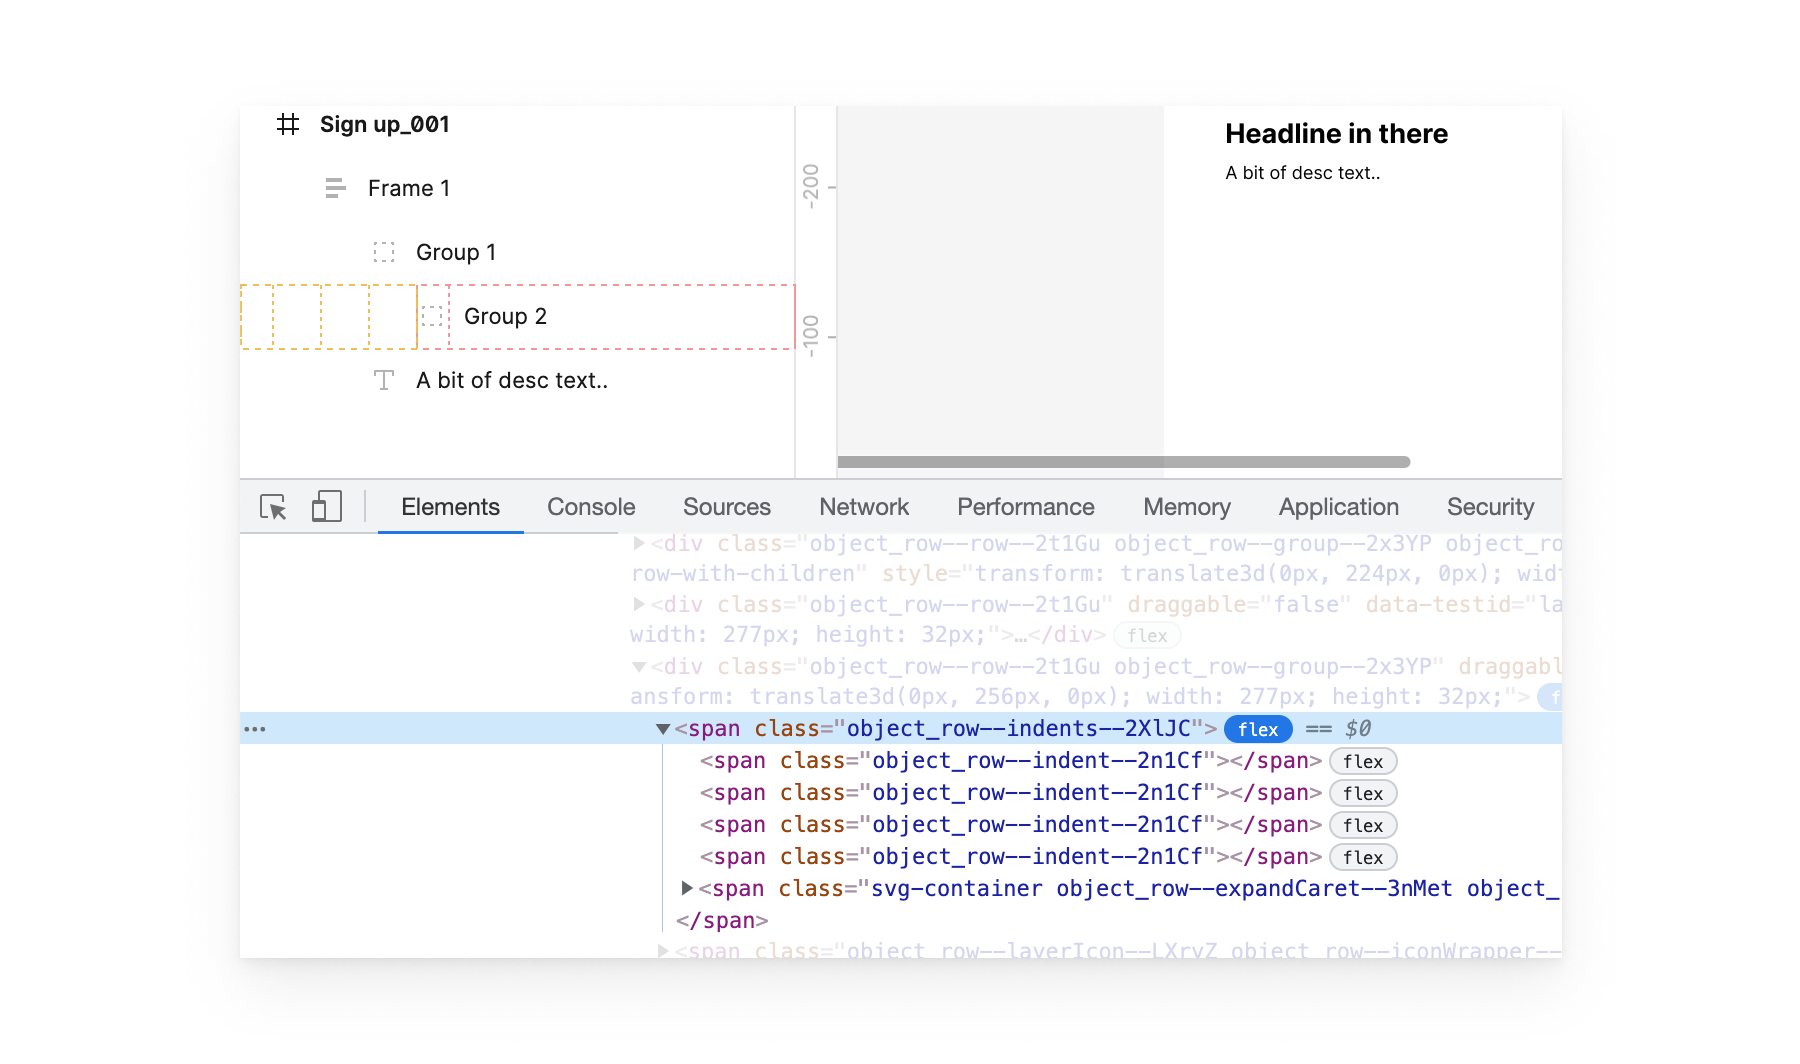Viewport: 1800px width, 1064px height.
Task: Expand the svg-container expandCaret span node
Action: click(x=687, y=888)
